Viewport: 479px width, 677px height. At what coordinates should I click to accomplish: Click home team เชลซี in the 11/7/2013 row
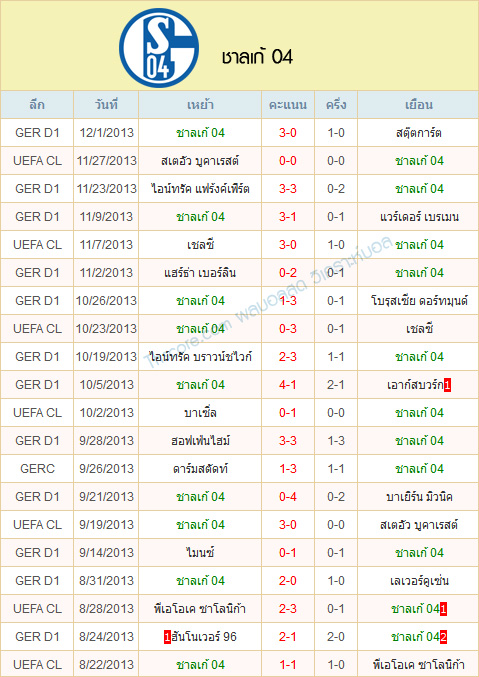pos(200,245)
